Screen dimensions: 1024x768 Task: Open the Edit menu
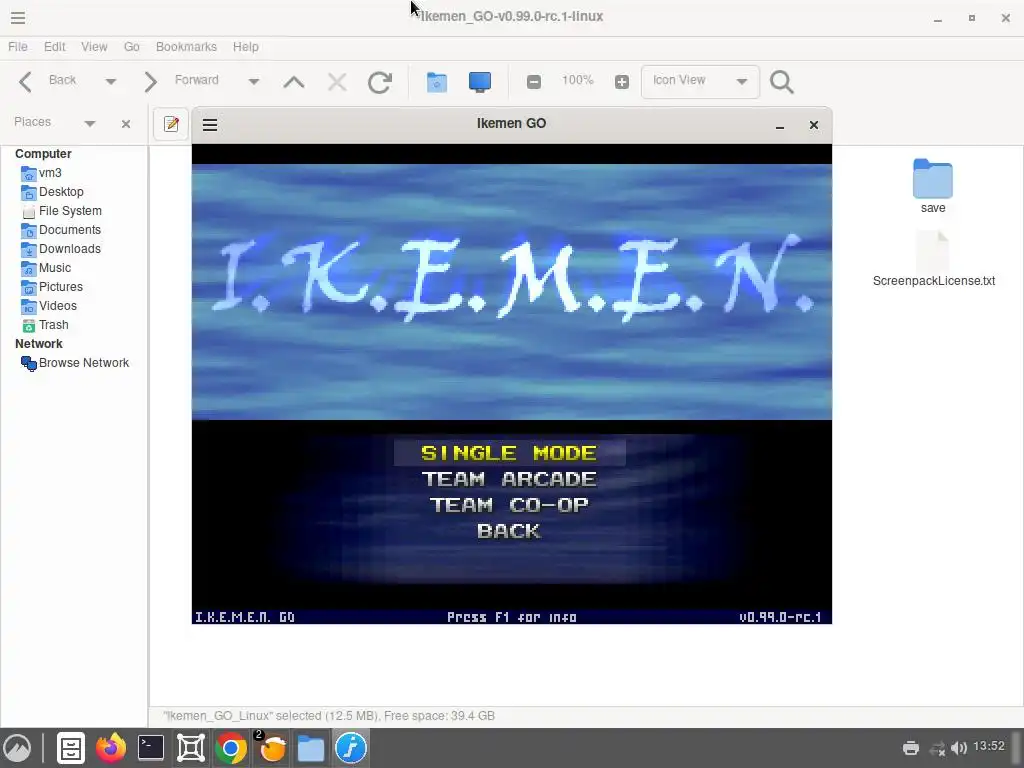click(54, 47)
